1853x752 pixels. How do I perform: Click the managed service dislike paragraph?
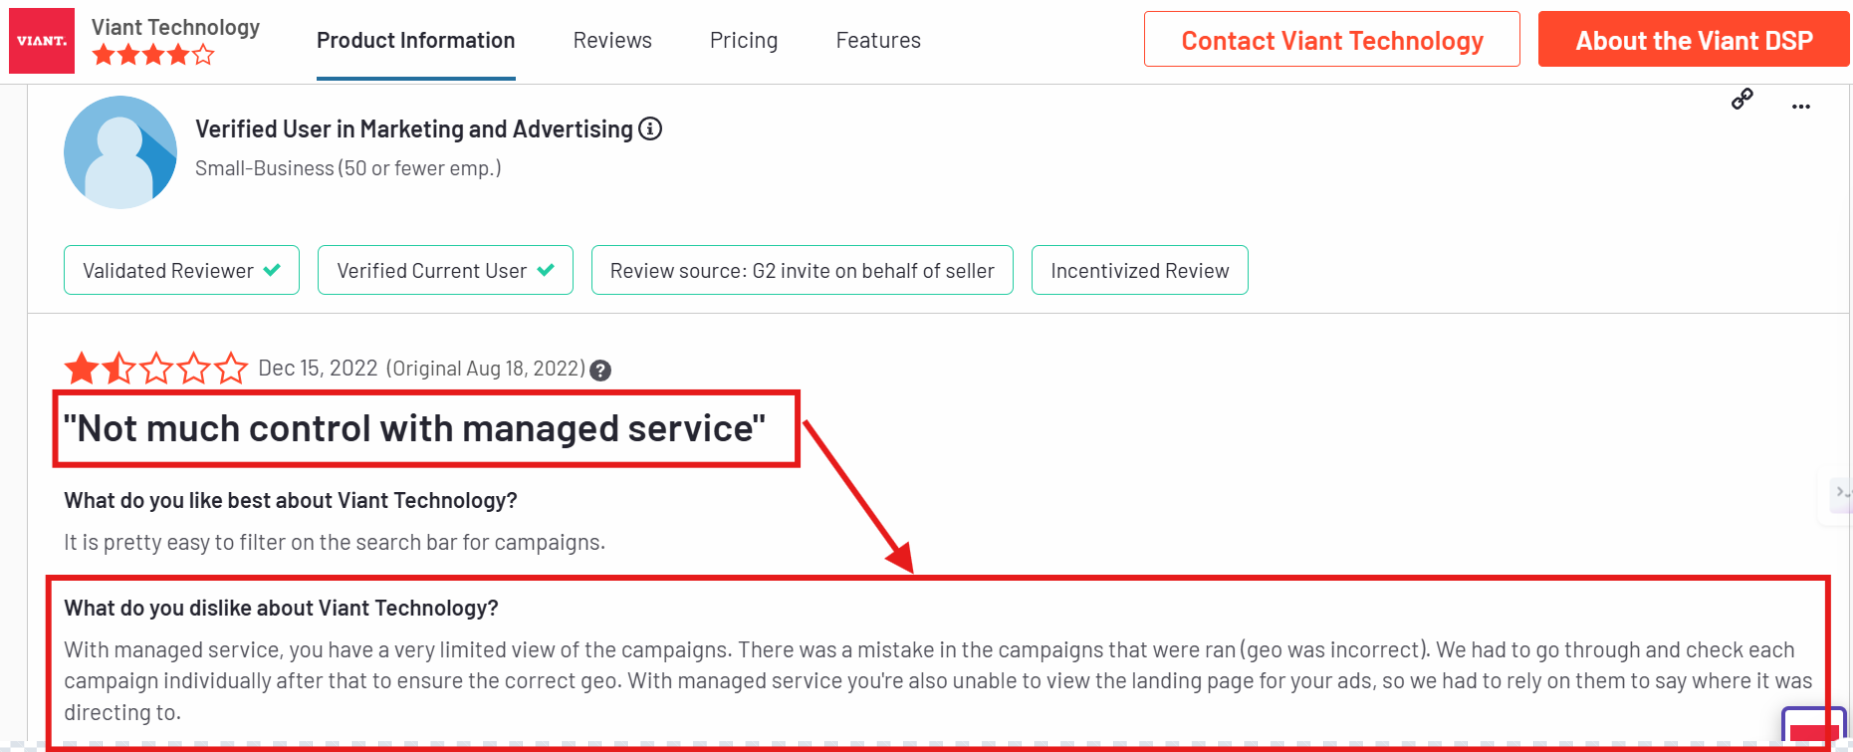click(938, 681)
